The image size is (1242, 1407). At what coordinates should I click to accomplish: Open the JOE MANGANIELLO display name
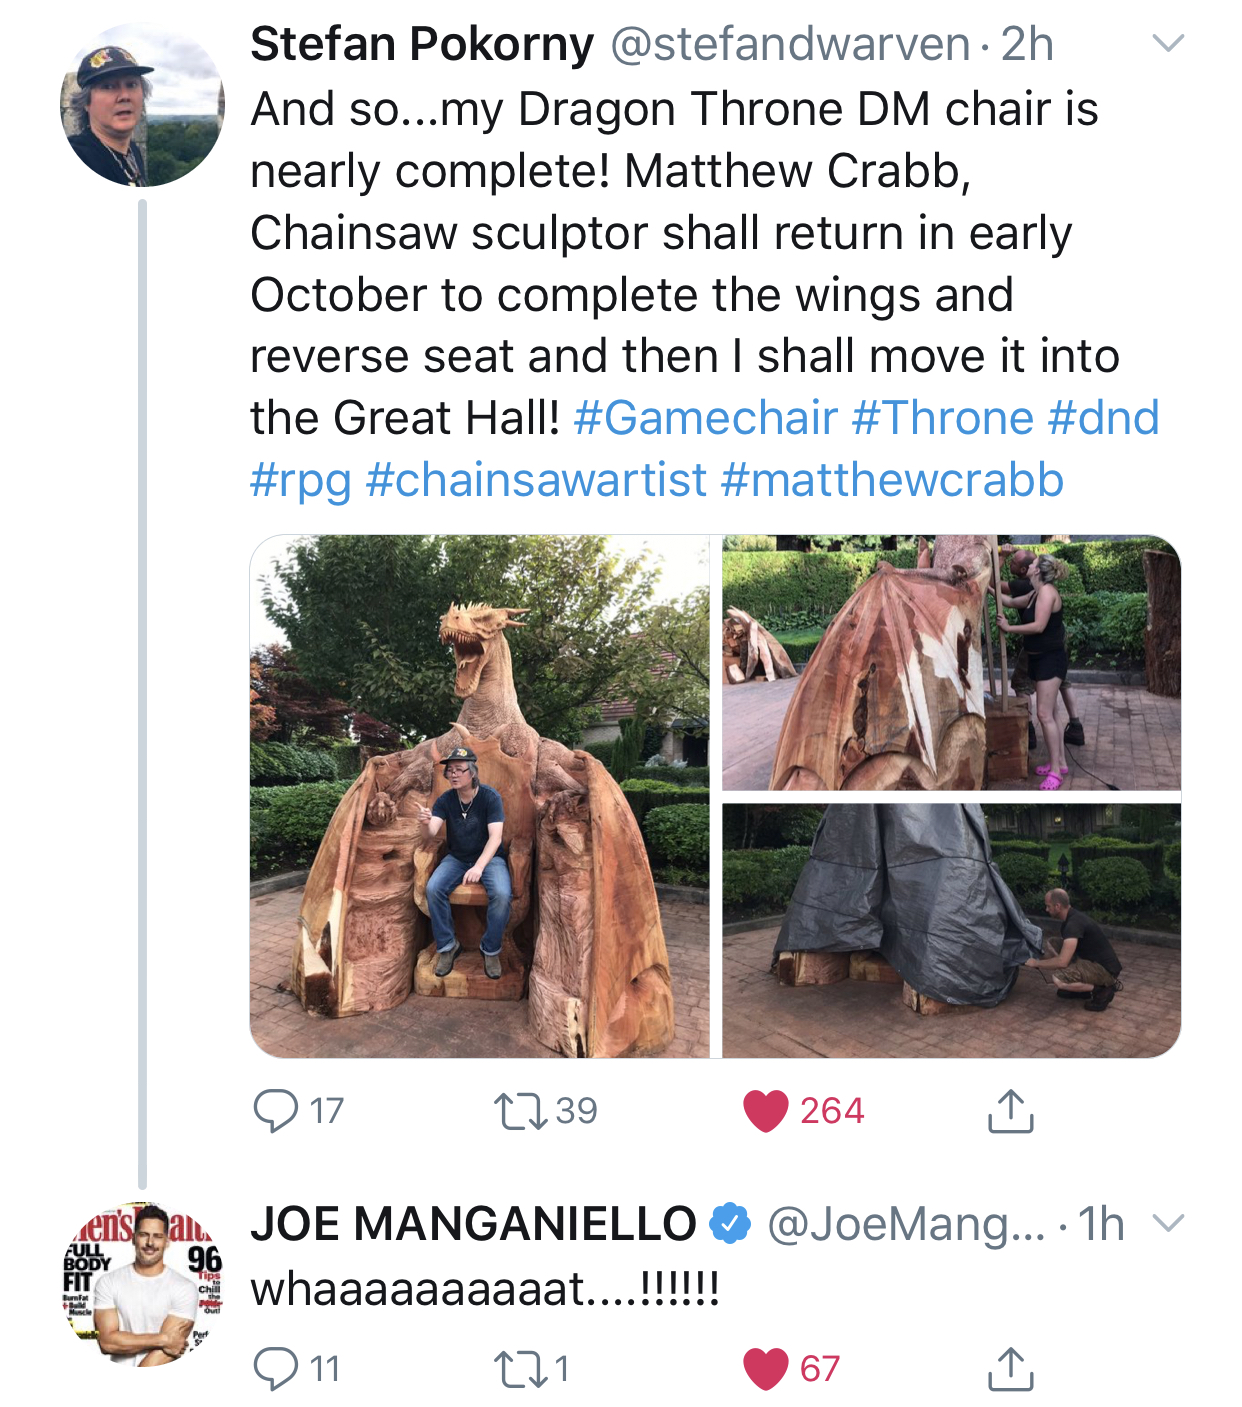(x=473, y=1223)
